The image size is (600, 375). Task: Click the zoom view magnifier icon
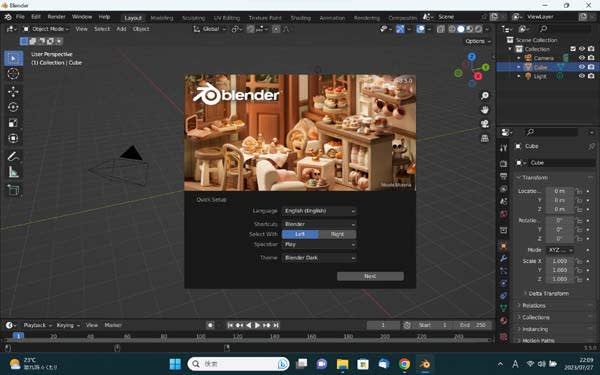484,96
